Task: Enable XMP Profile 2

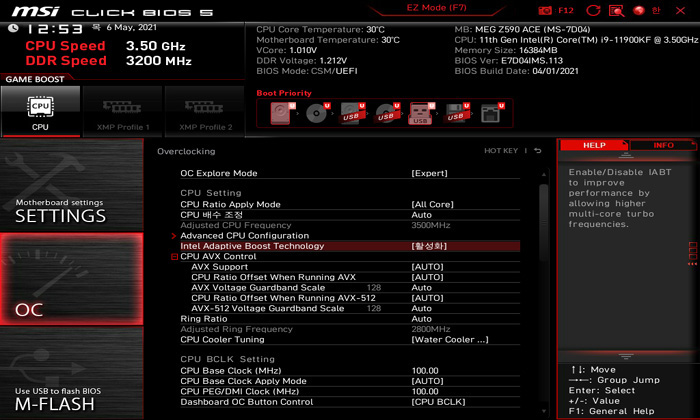Action: tap(204, 110)
